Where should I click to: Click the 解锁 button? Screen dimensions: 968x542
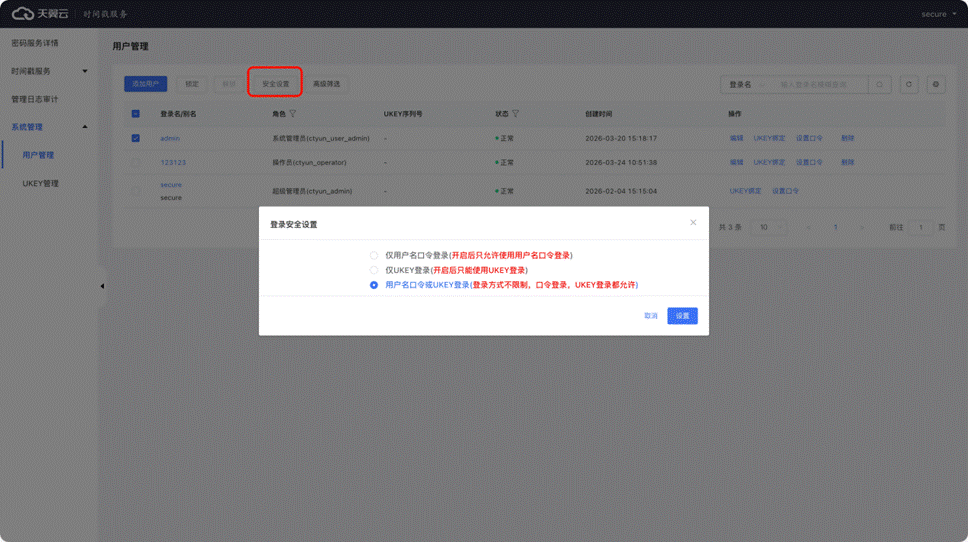(x=229, y=84)
